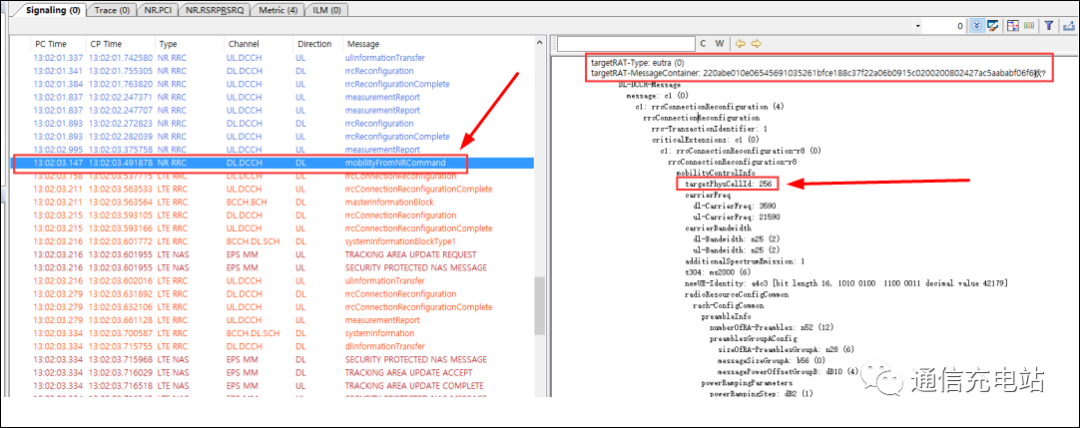Select rrcReconfiguration row at 13:02:01.341
Image resolution: width=1080 pixels, height=428 pixels.
(x=274, y=71)
